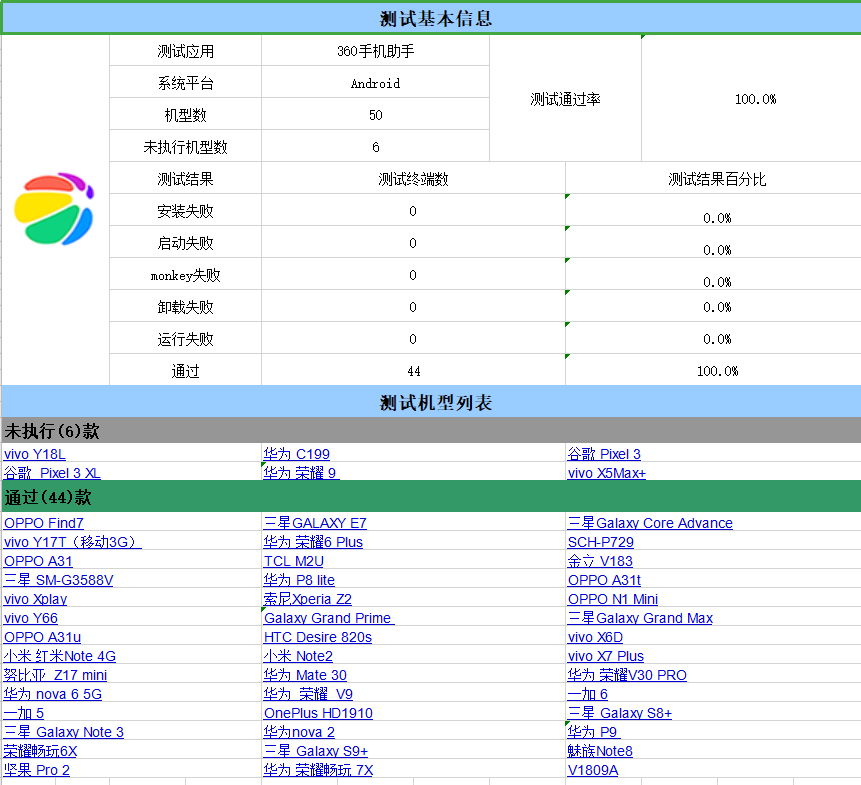Open the vivo X5Max+ link
Screen dimensions: 861x785
pyautogui.click(x=607, y=473)
